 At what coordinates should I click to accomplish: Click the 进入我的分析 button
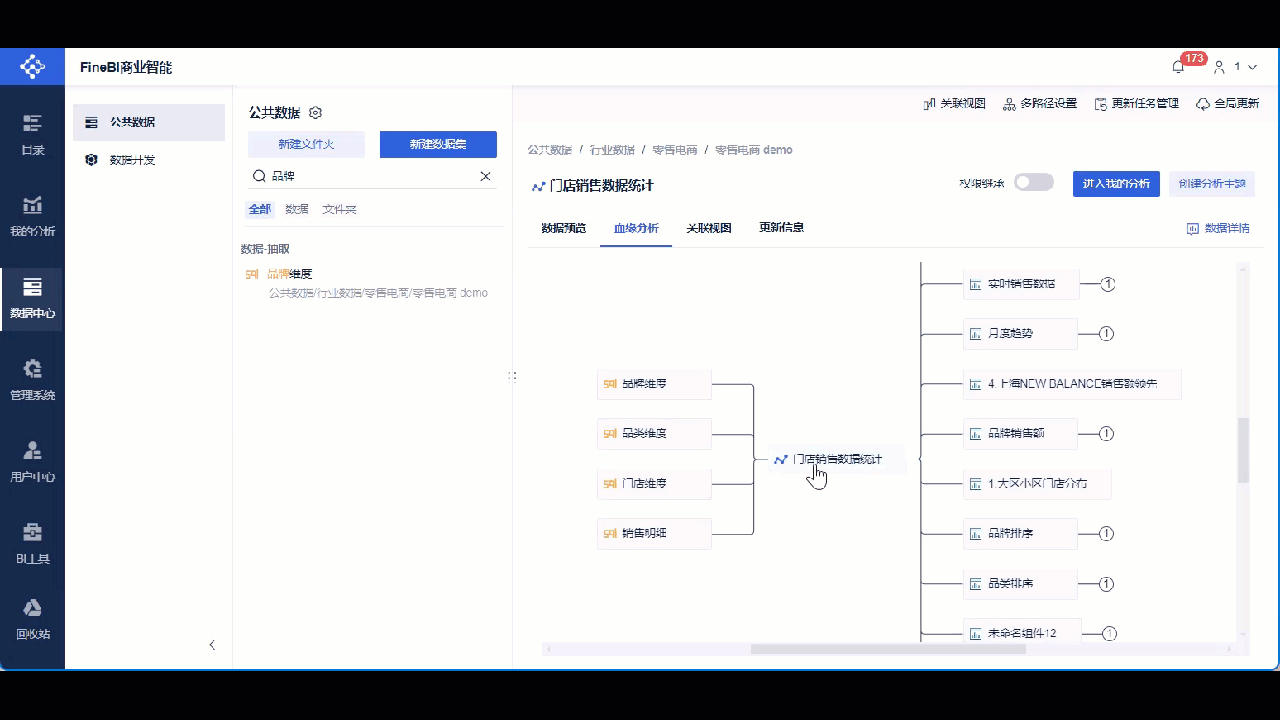1115,183
